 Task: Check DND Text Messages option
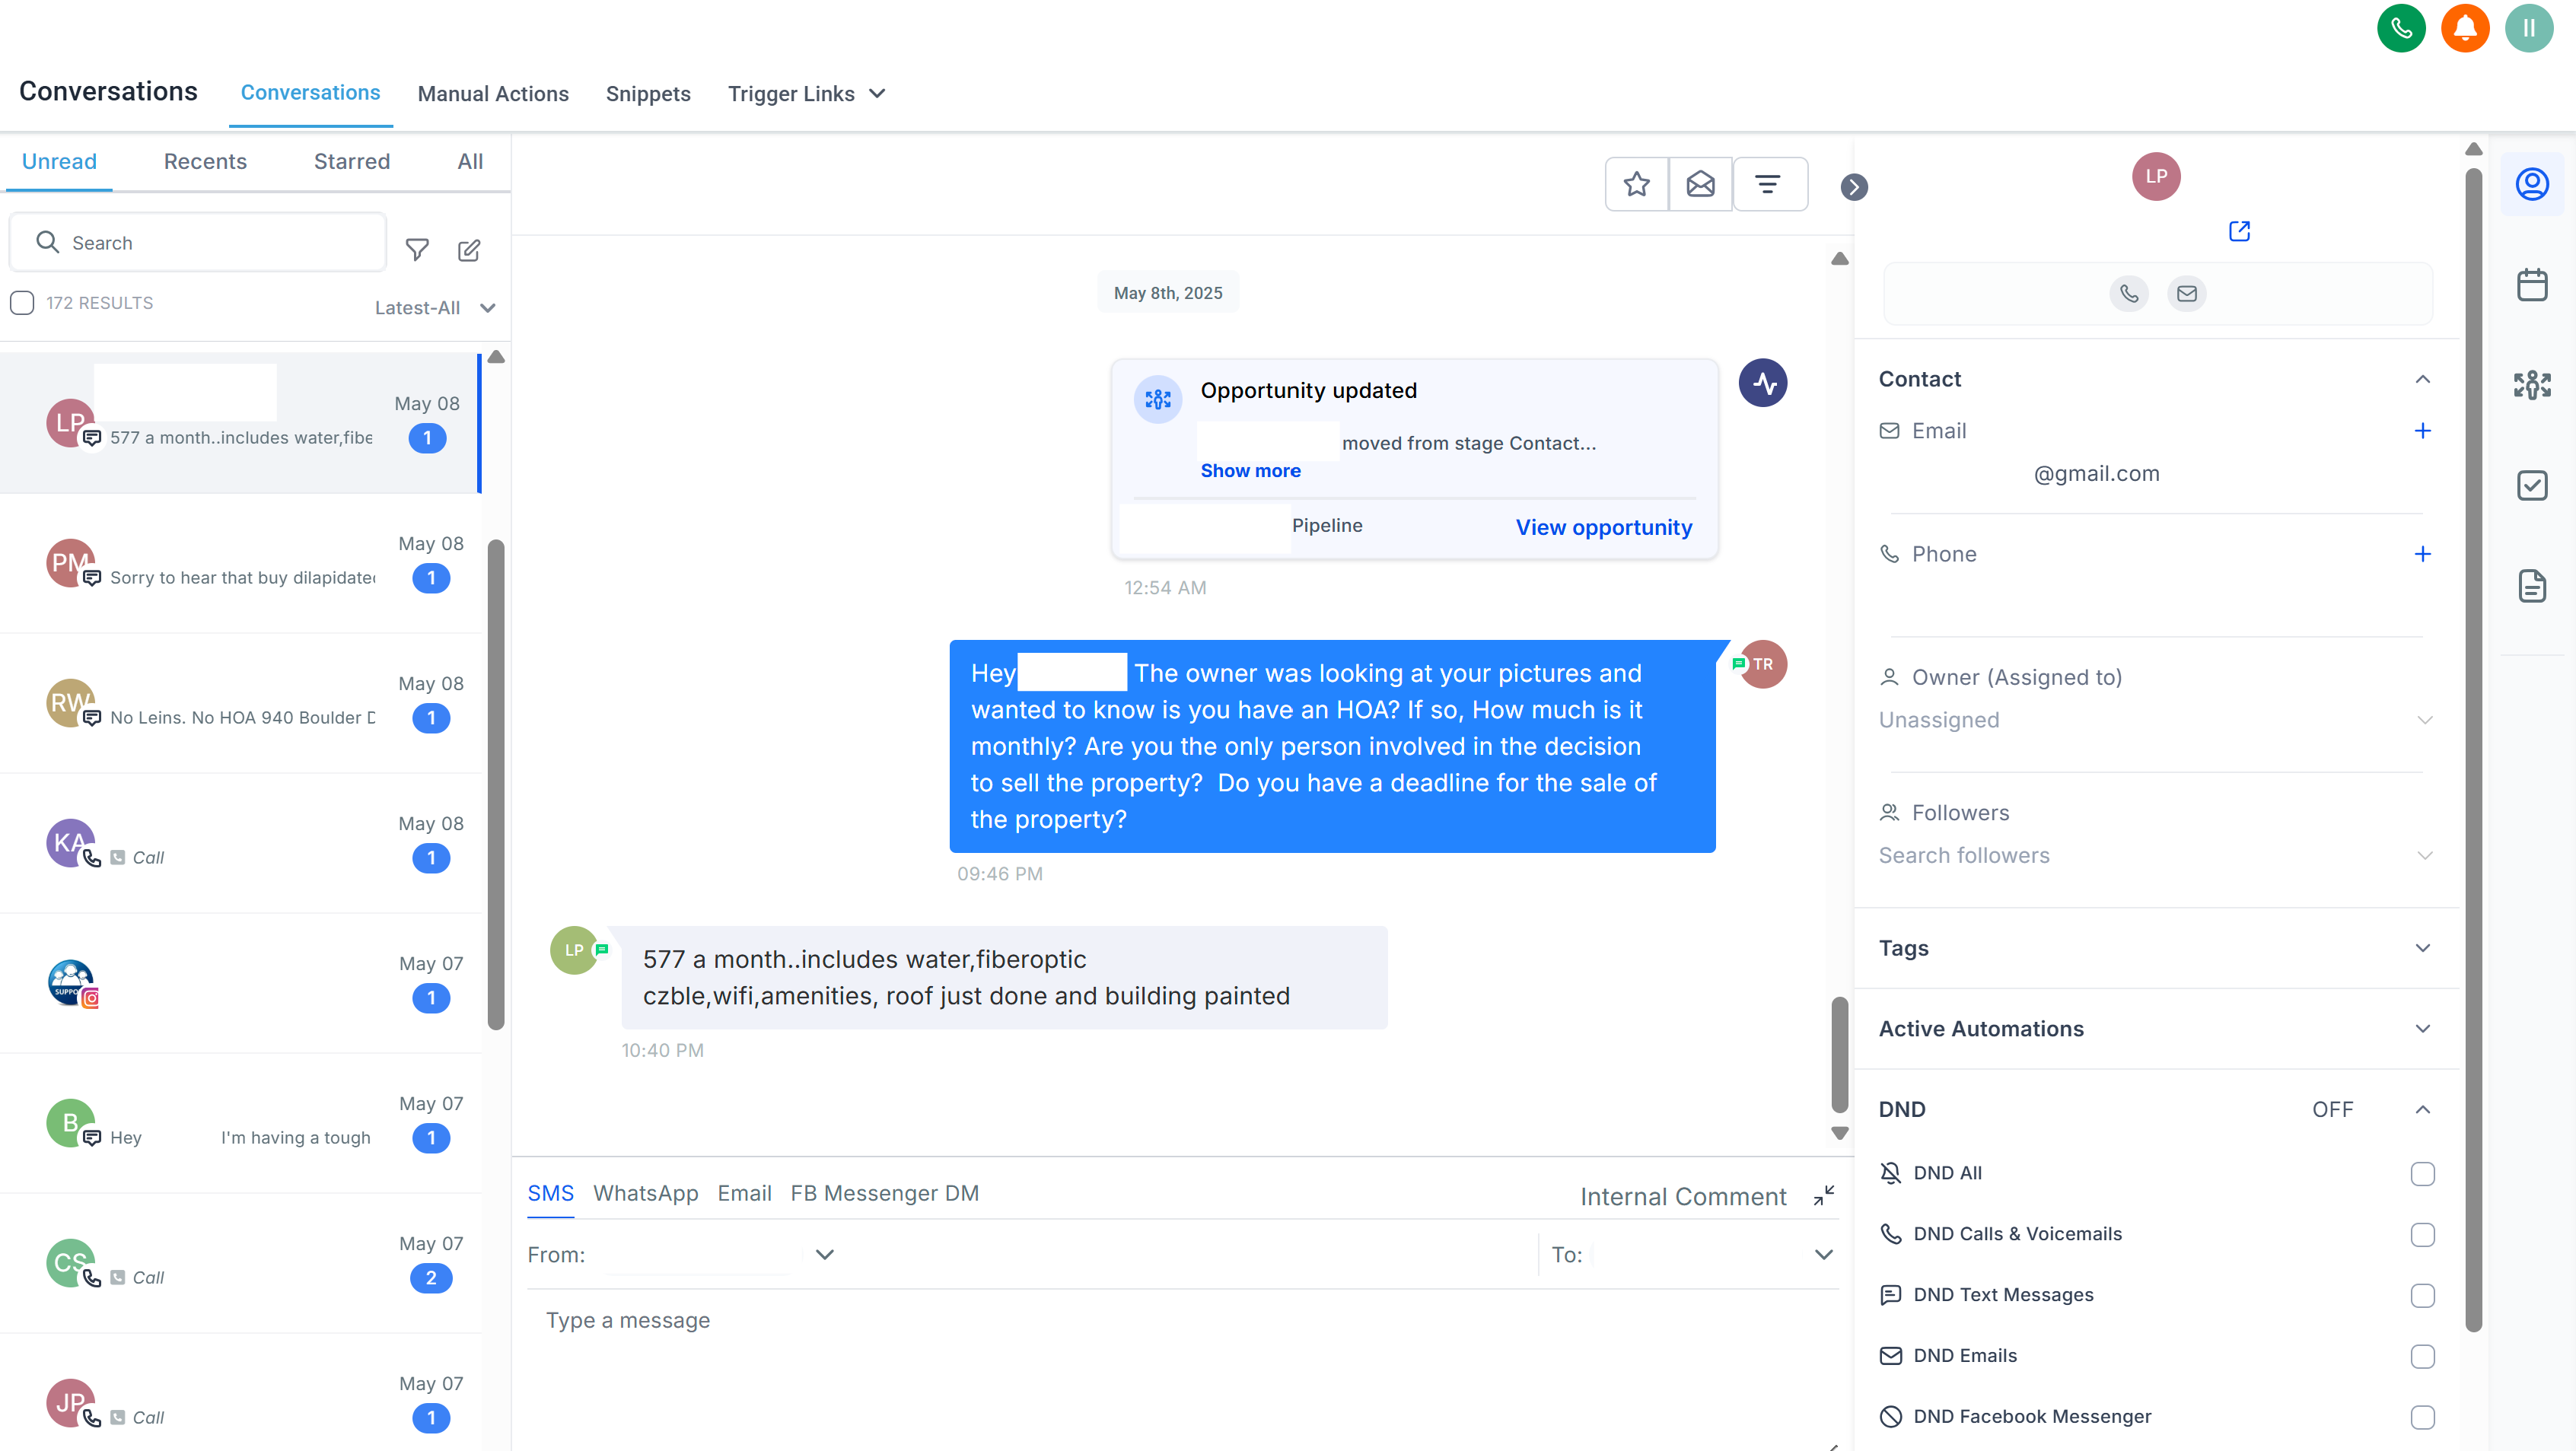click(2422, 1295)
